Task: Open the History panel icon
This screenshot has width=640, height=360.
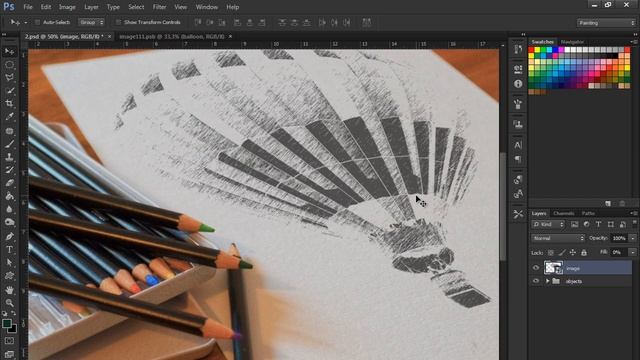Action: point(518,49)
